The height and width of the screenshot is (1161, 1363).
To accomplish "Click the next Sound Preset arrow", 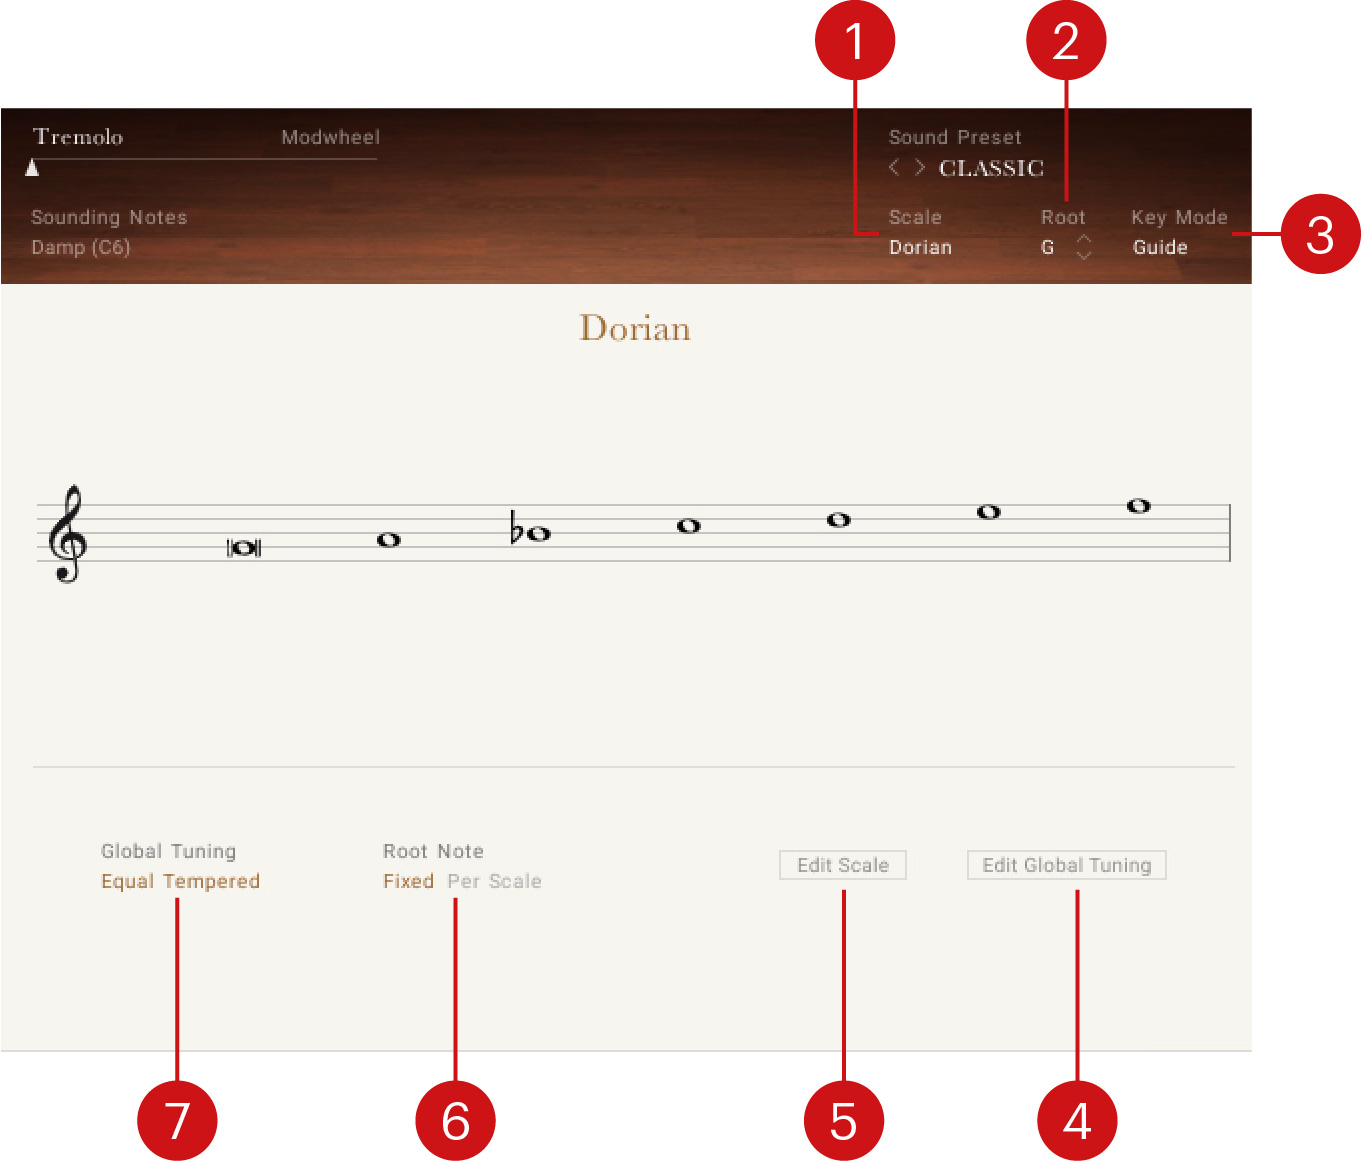I will point(919,166).
